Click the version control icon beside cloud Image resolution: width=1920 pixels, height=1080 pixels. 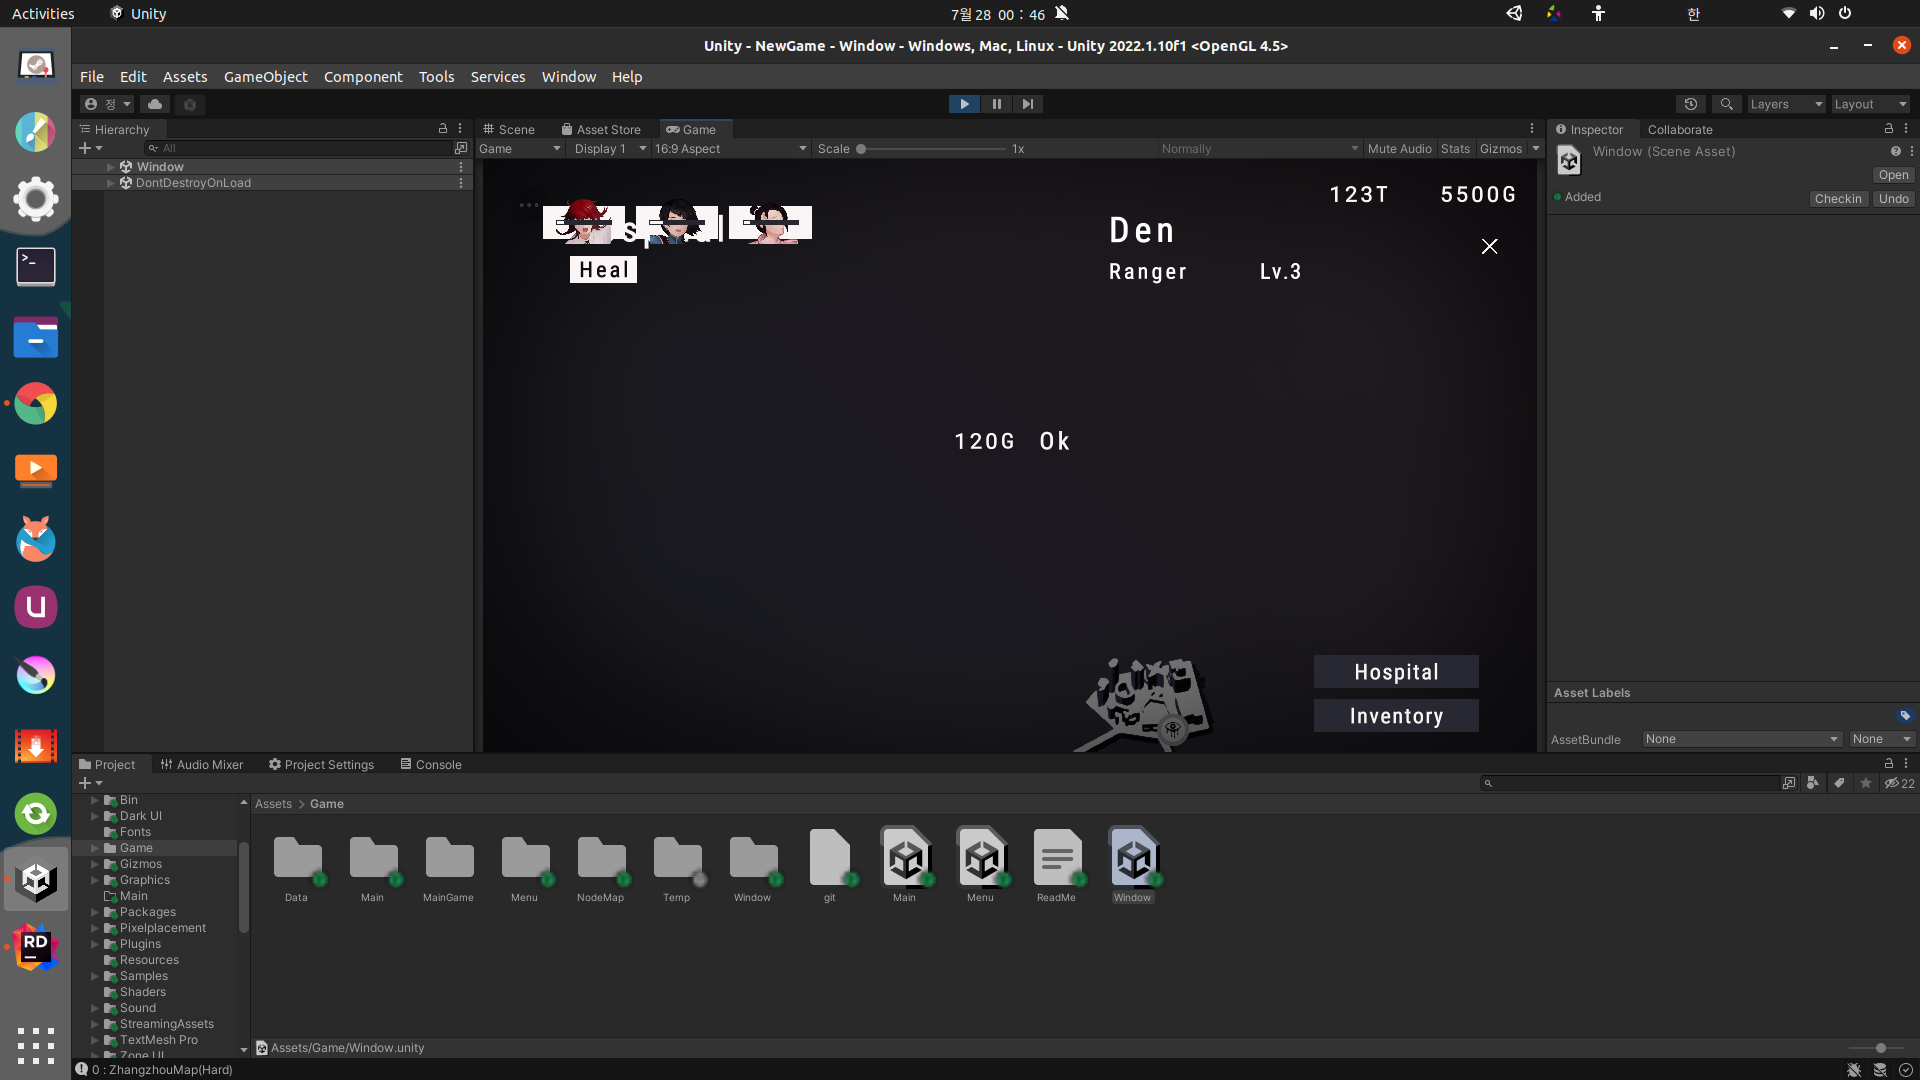tap(190, 104)
